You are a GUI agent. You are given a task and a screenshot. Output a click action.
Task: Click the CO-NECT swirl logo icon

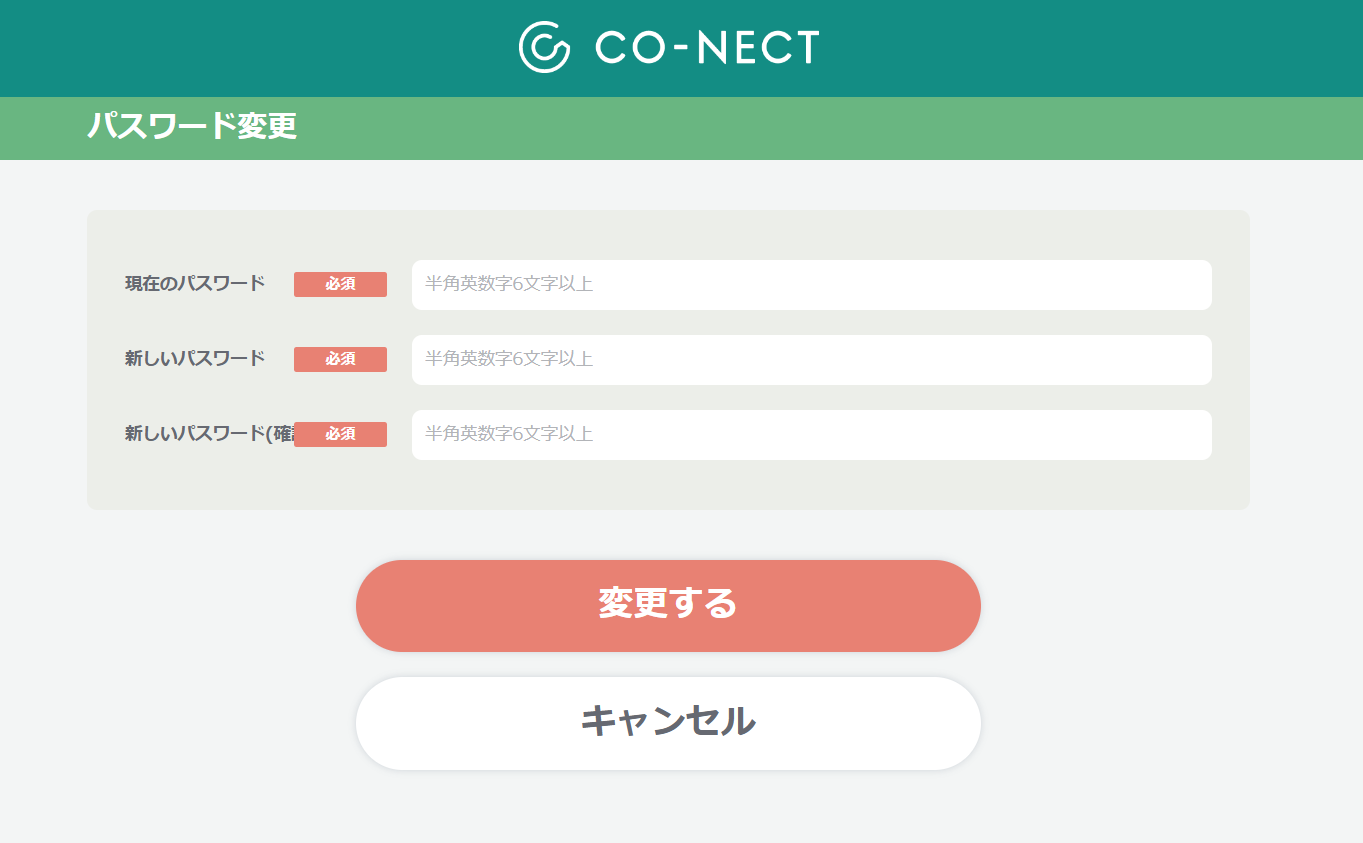click(x=544, y=47)
